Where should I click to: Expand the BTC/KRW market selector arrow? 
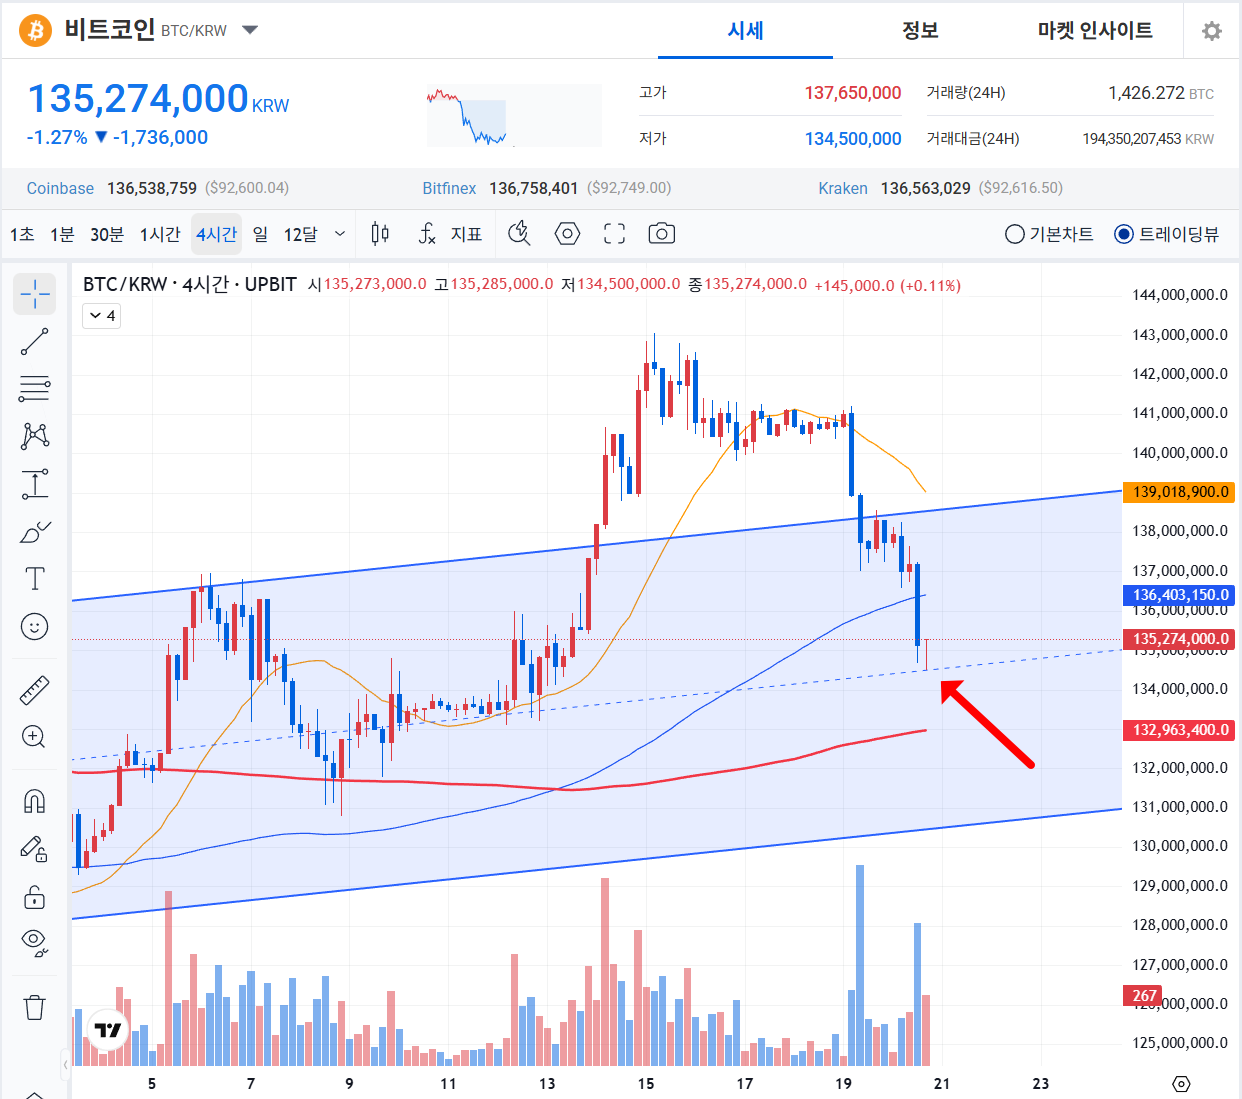[250, 30]
